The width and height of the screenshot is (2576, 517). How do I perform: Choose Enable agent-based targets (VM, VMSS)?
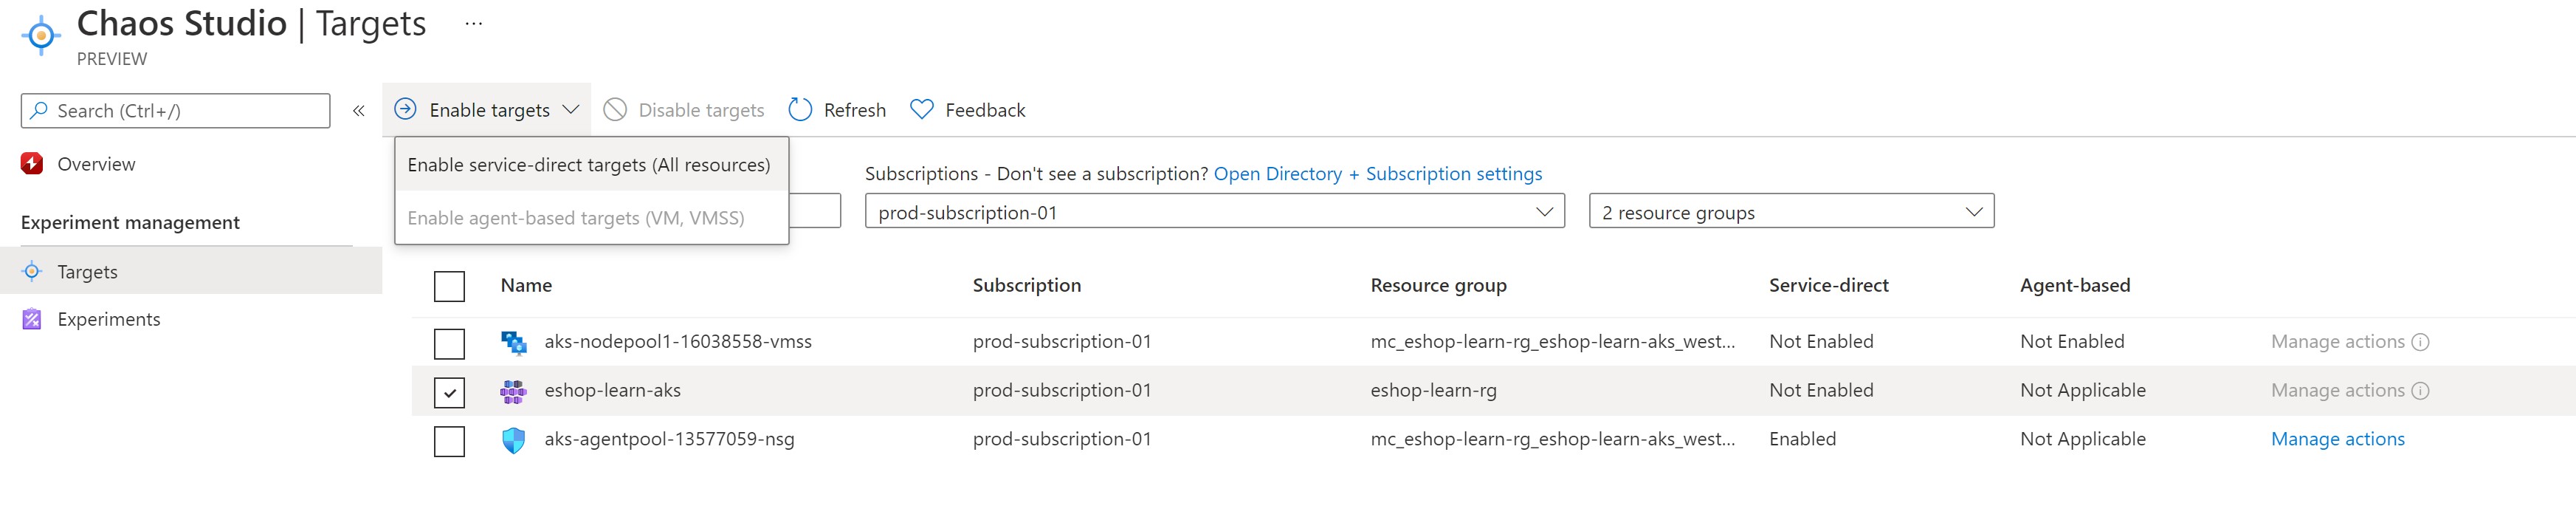click(x=591, y=218)
